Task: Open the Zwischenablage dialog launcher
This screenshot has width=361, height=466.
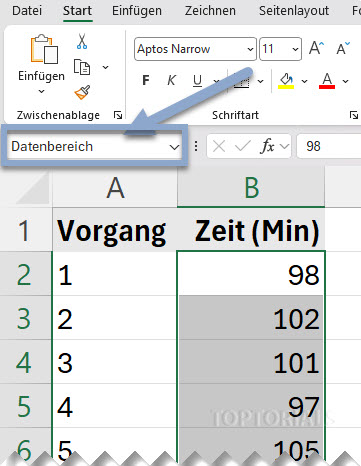Action: click(118, 115)
